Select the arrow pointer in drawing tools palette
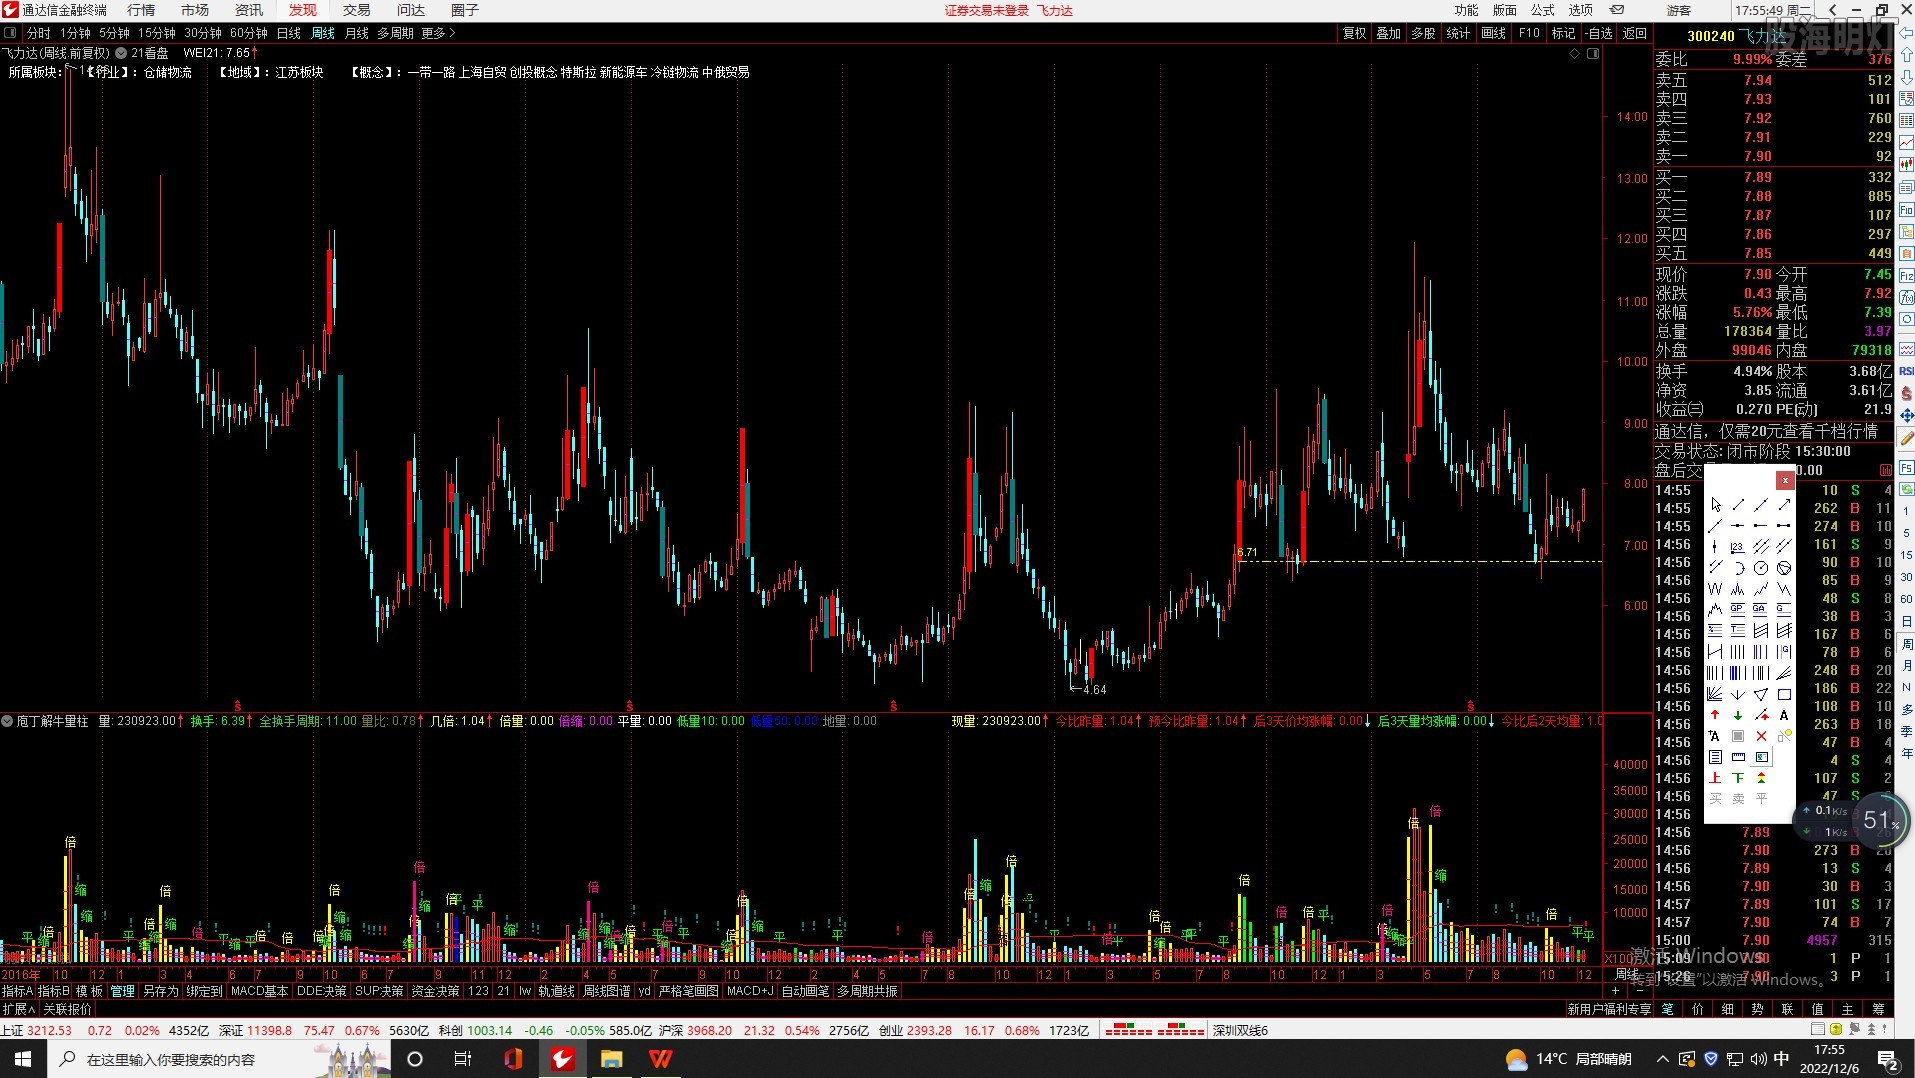 point(1716,504)
